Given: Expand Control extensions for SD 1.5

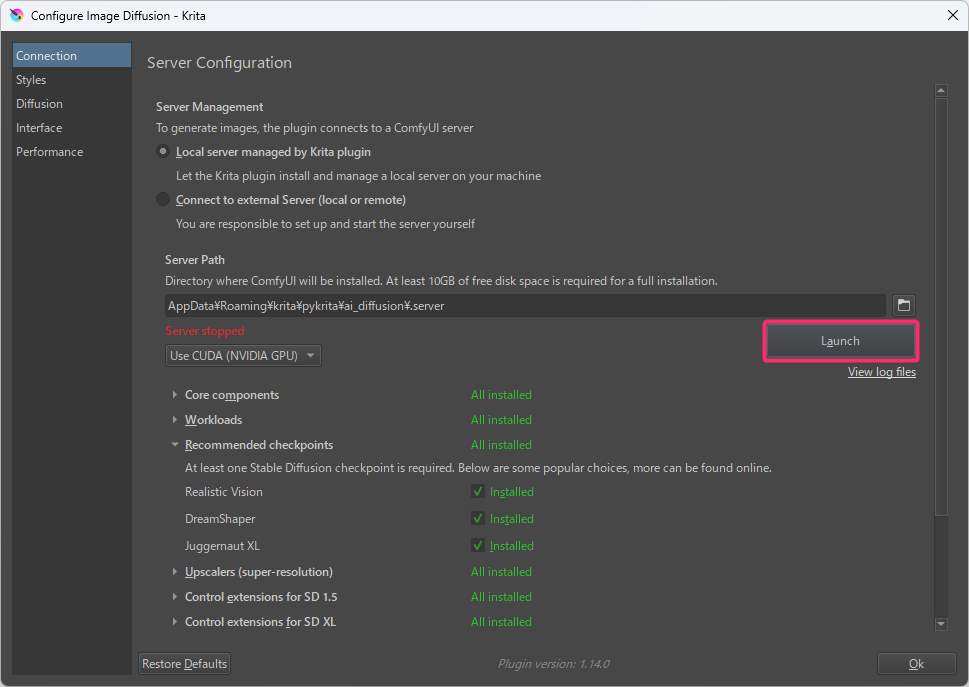Looking at the screenshot, I should pyautogui.click(x=175, y=597).
